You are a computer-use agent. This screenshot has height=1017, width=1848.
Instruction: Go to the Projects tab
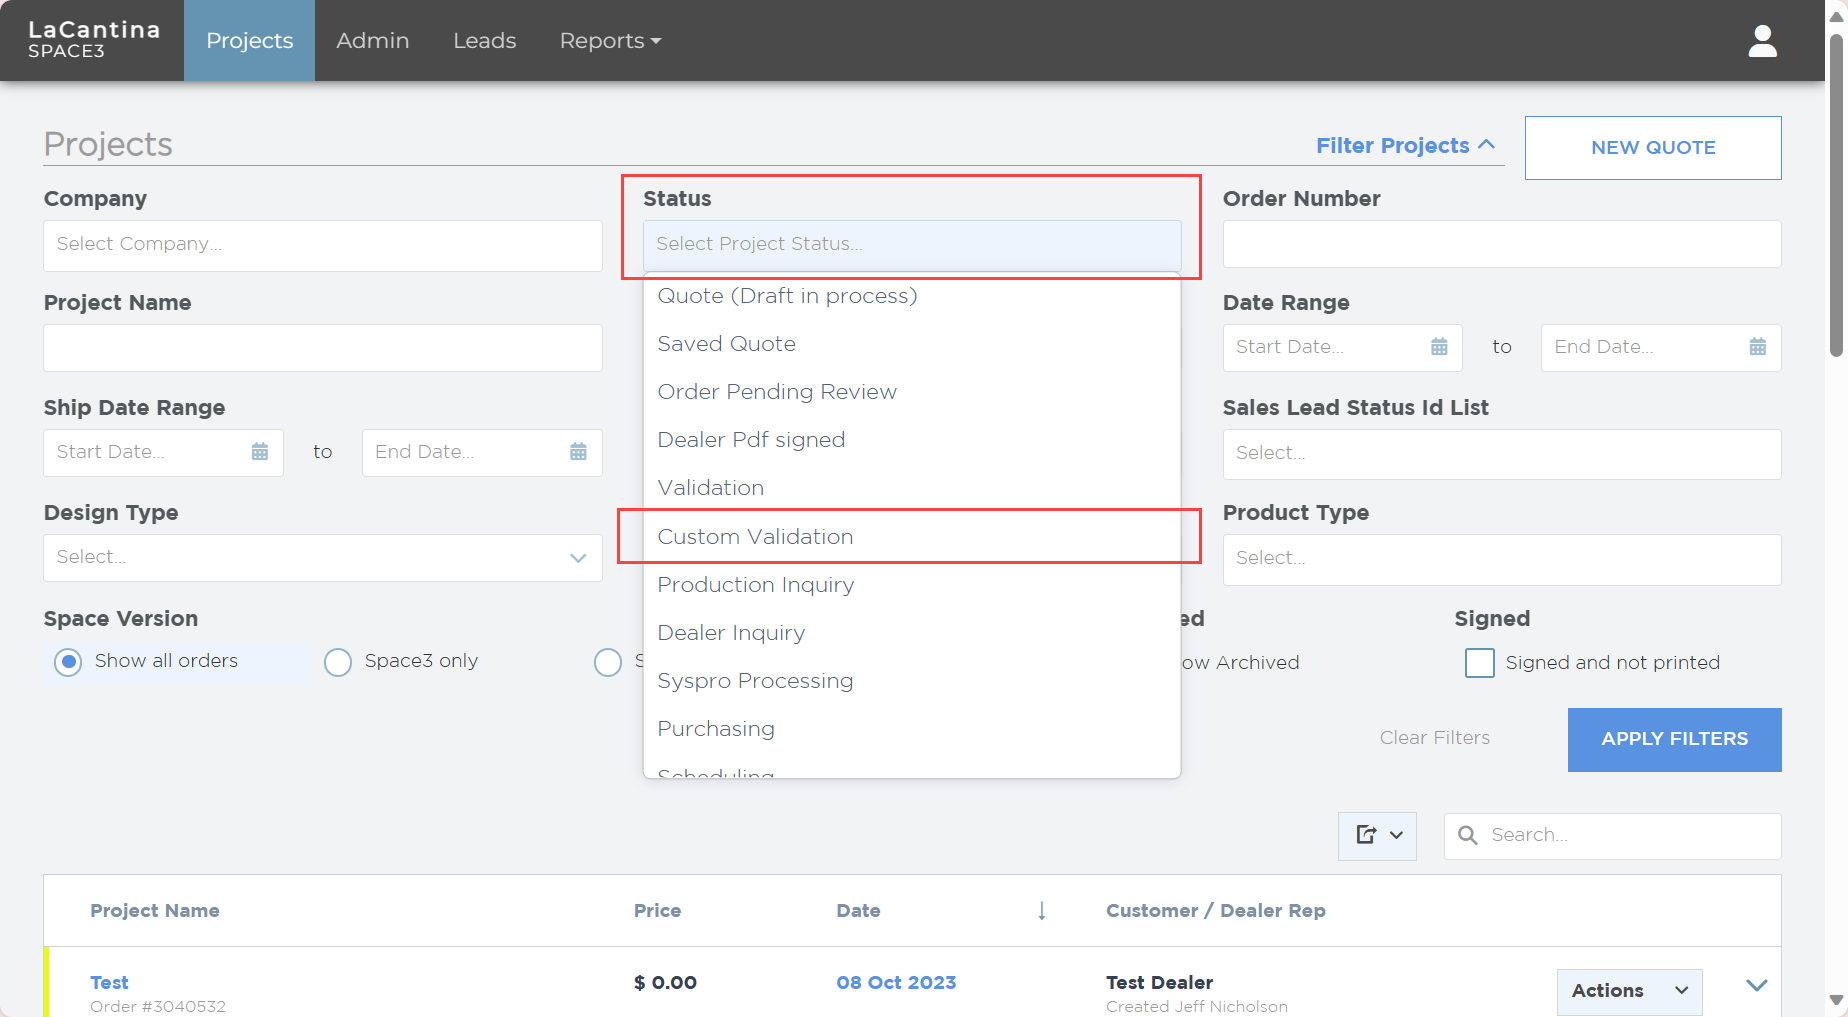coord(249,41)
